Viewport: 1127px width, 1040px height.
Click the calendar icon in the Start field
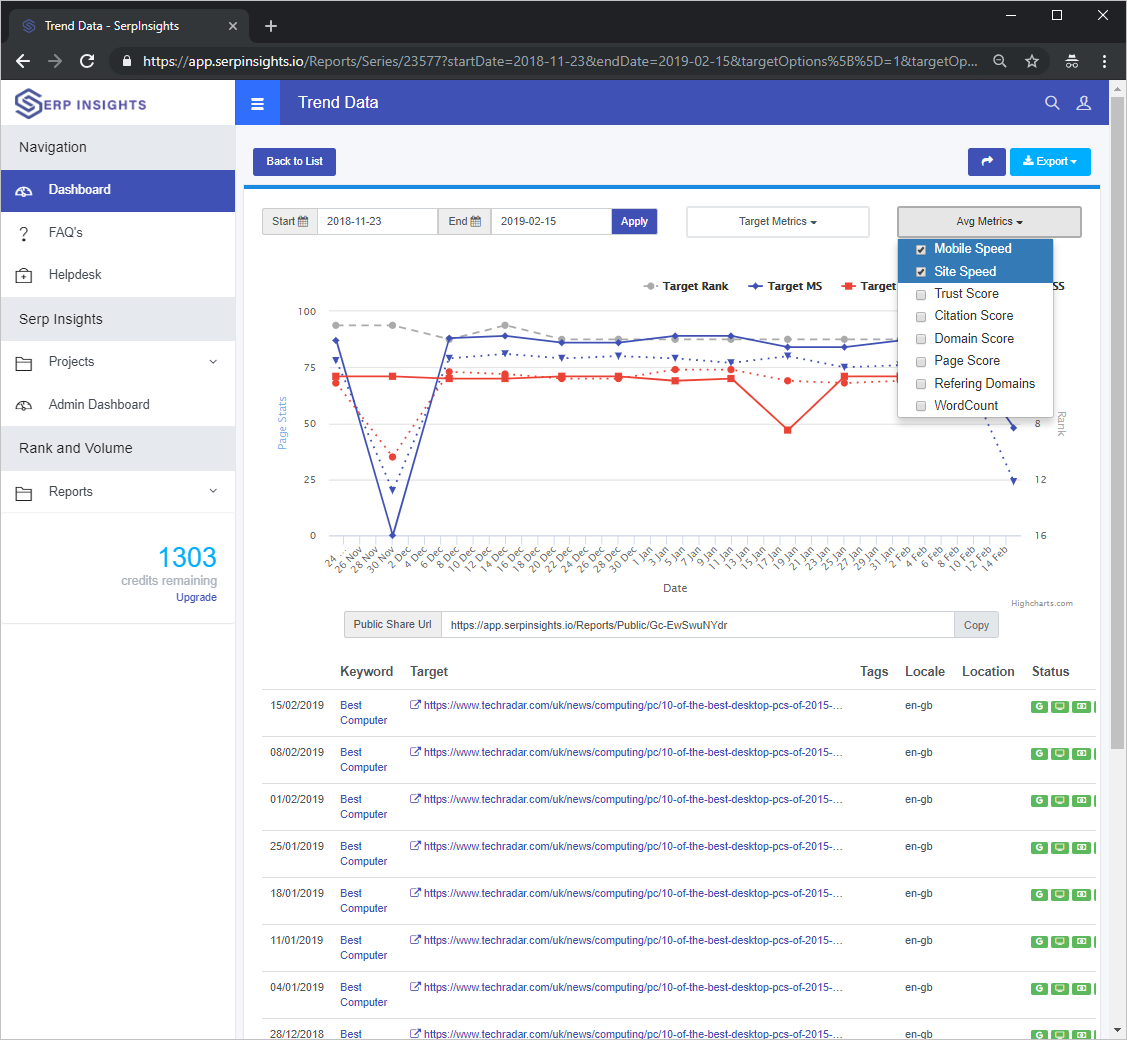tap(304, 221)
